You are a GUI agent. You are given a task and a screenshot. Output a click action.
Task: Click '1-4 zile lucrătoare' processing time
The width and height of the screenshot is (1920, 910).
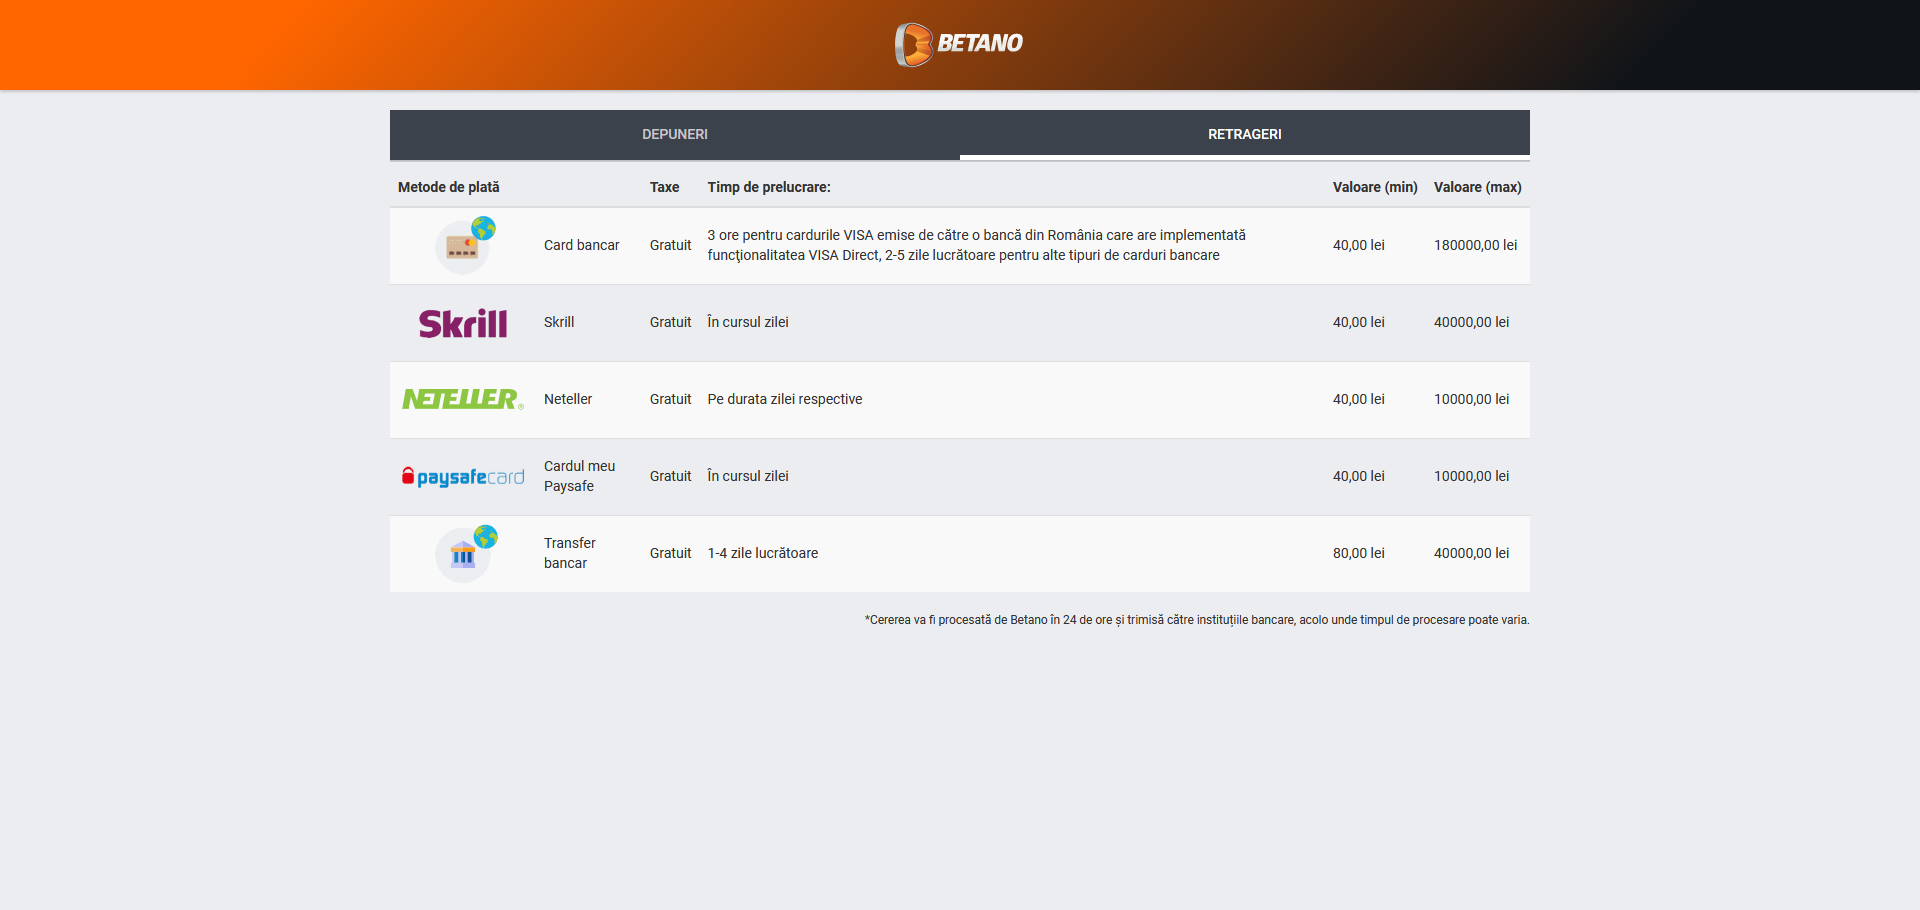tap(763, 553)
